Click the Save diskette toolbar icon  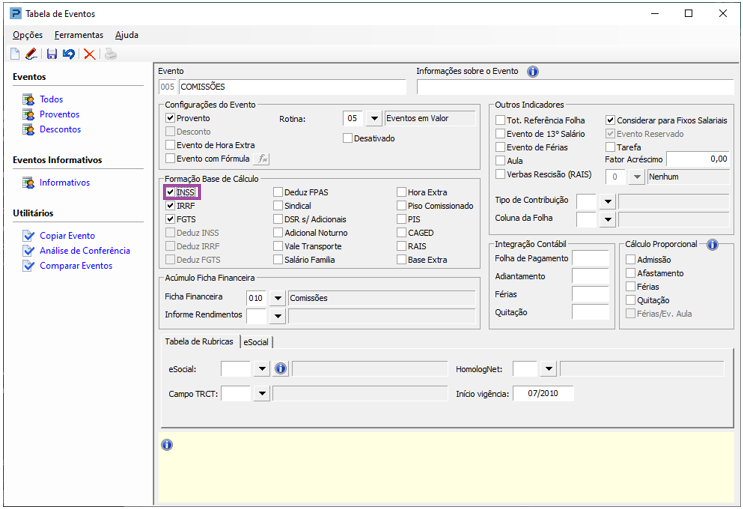(x=52, y=54)
